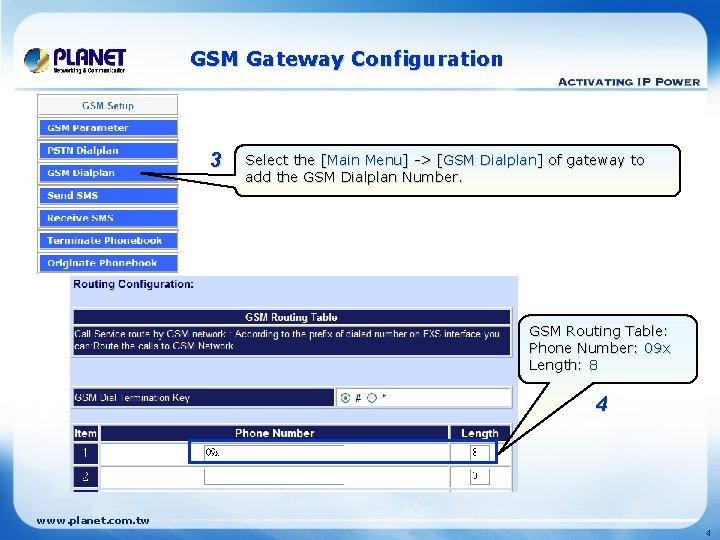The height and width of the screenshot is (540, 720).
Task: Open the Send SMS page
Action: click(108, 195)
